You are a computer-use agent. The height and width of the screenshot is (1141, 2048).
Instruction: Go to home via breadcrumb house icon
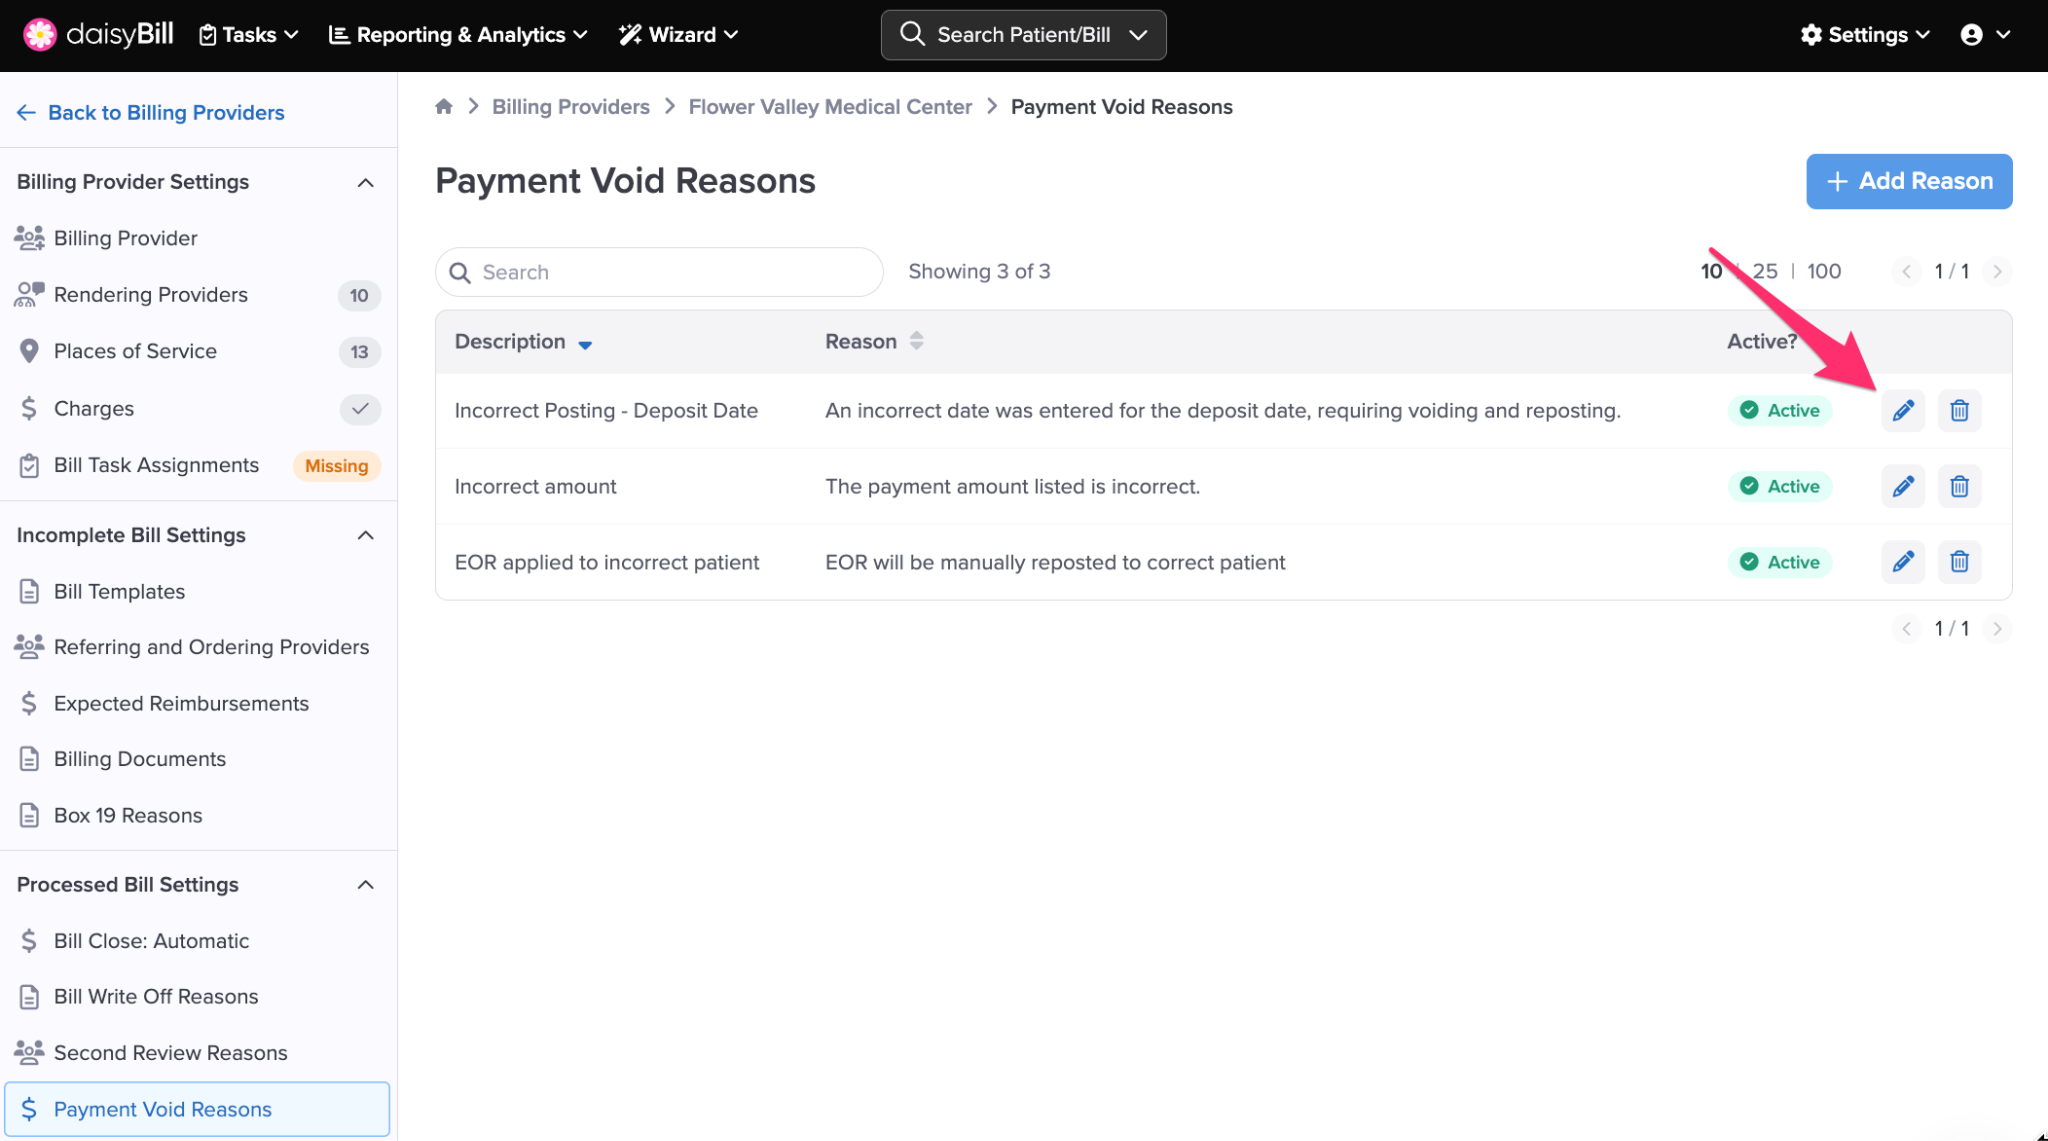pyautogui.click(x=444, y=107)
